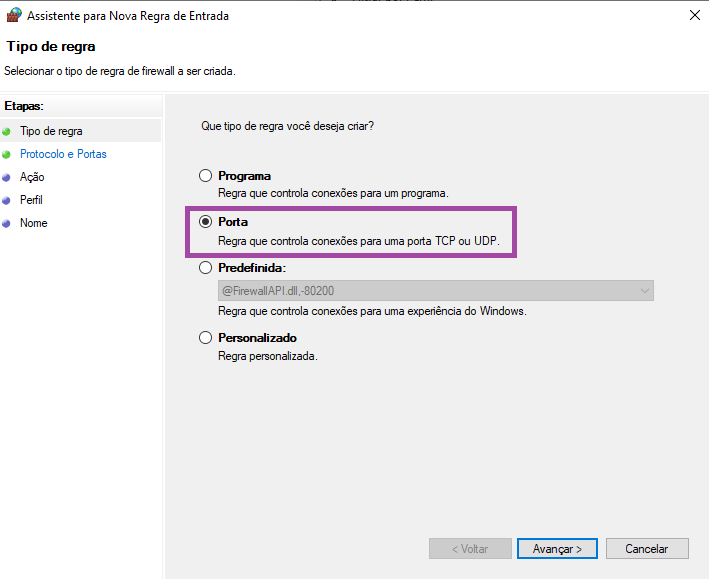Image resolution: width=709 pixels, height=579 pixels.
Task: Click the green bullet beside Tipo de regra
Action: 6,131
